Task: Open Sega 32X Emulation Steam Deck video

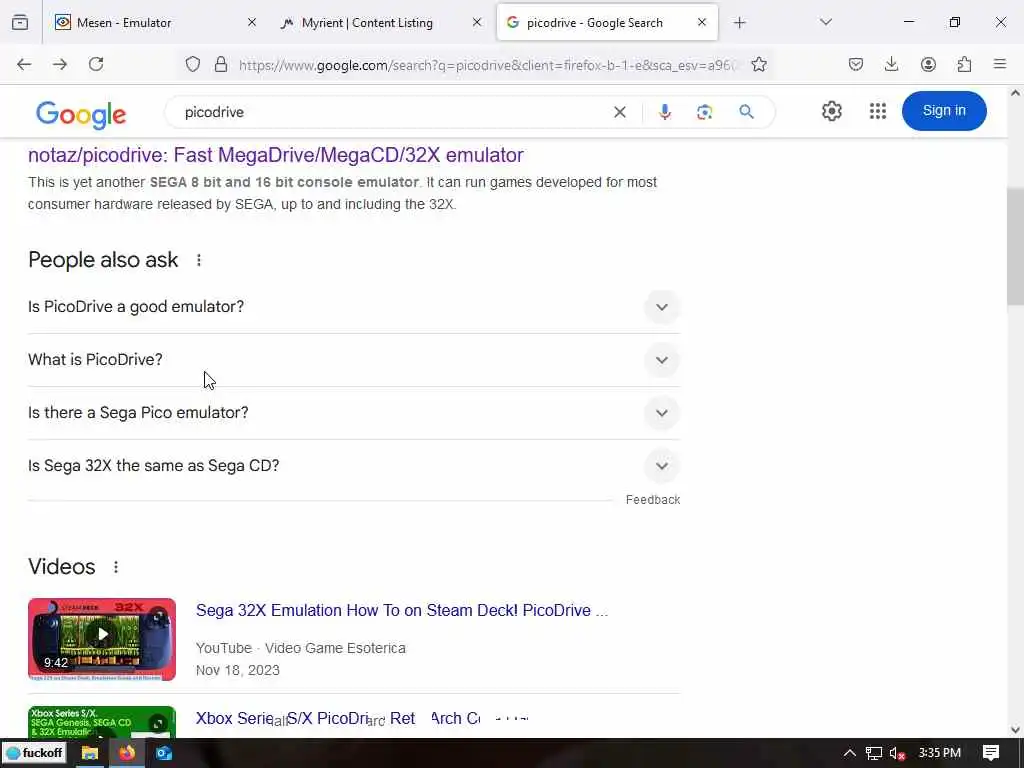Action: coord(402,611)
